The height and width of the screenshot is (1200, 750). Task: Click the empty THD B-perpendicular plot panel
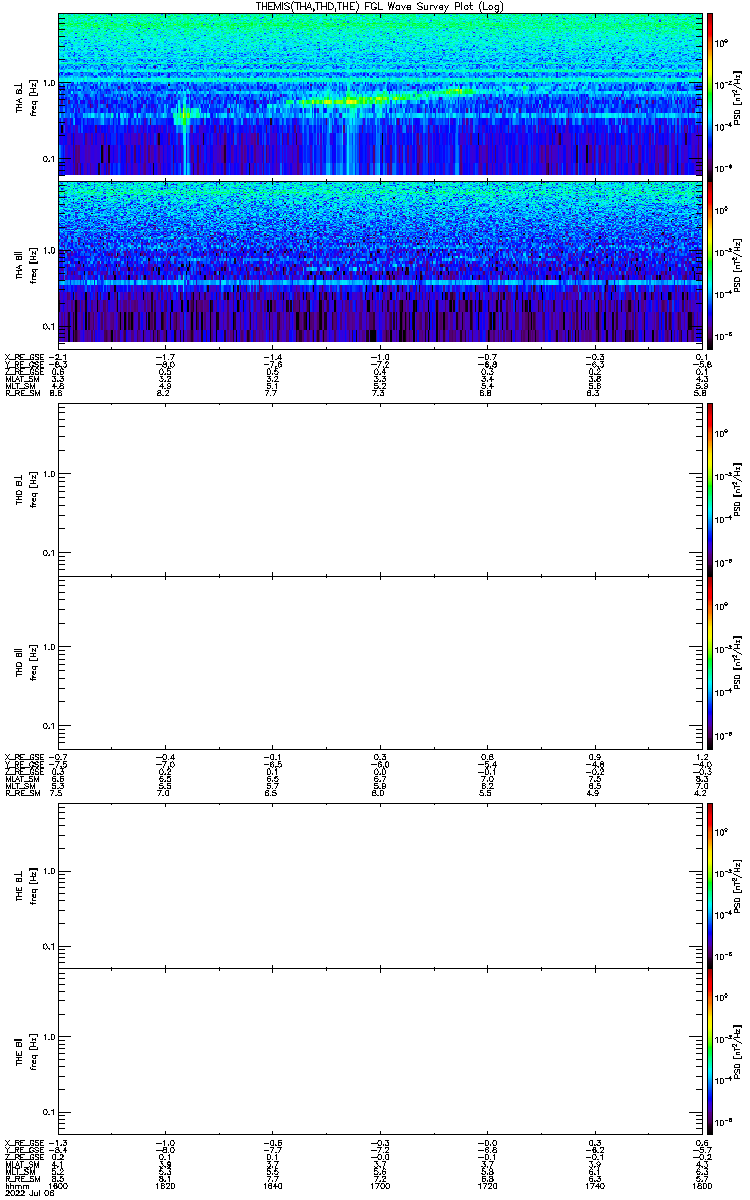379,489
